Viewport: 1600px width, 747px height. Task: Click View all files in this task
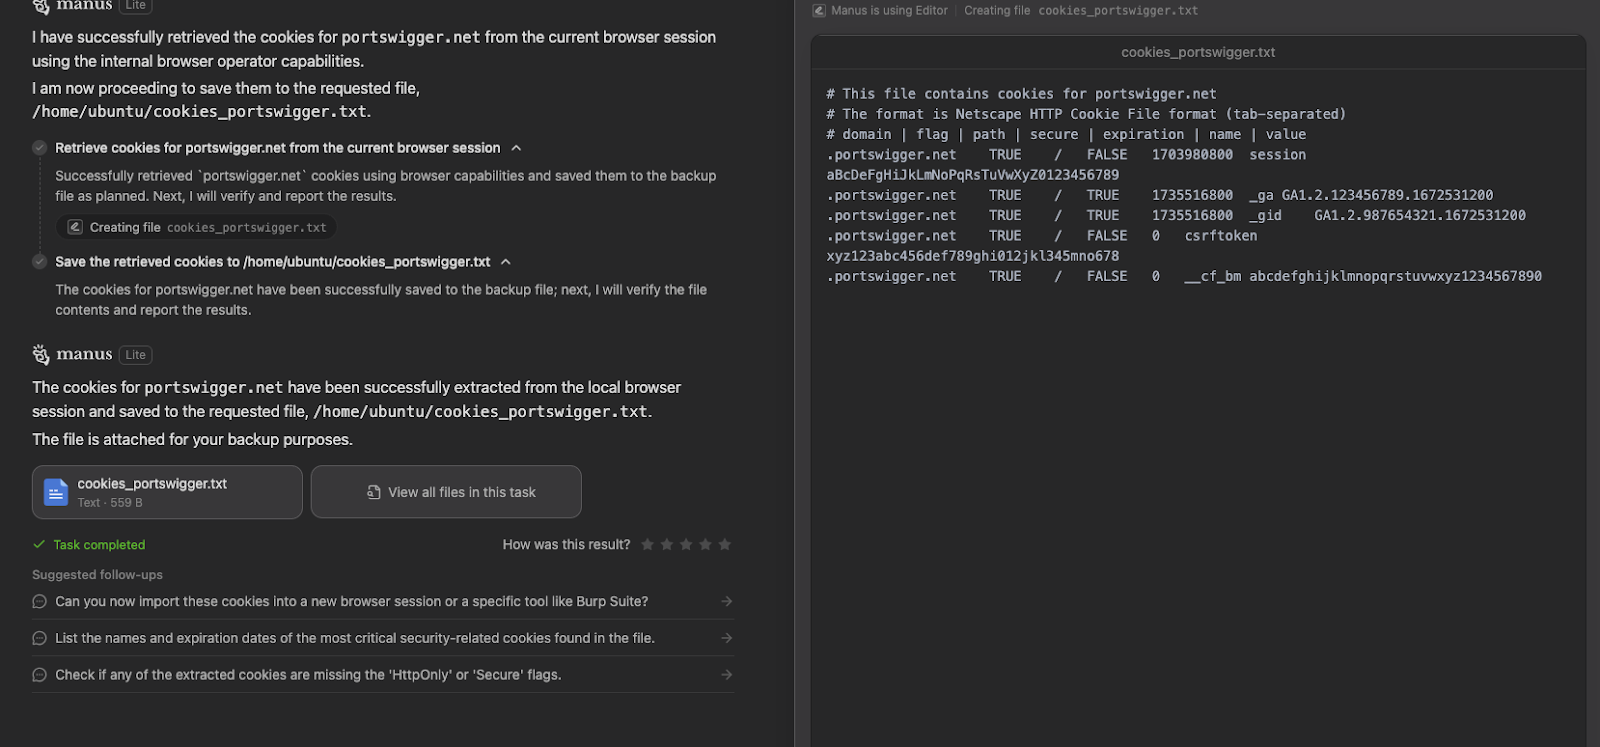point(446,492)
